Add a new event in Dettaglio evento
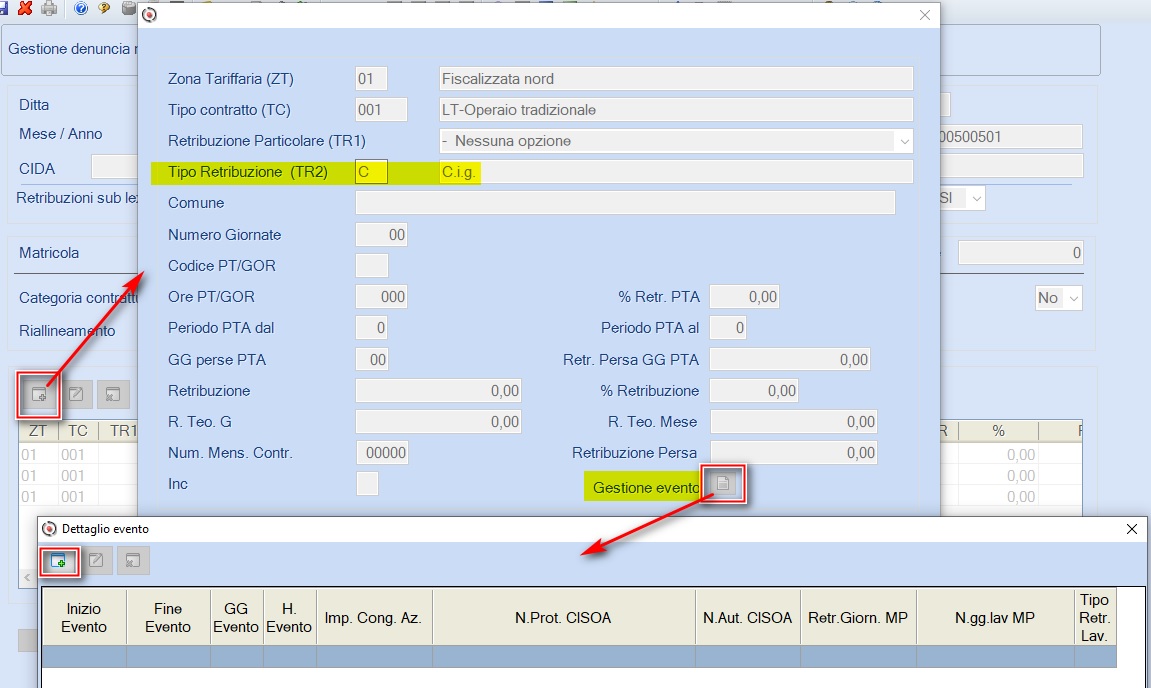Image resolution: width=1151 pixels, height=688 pixels. coord(59,562)
